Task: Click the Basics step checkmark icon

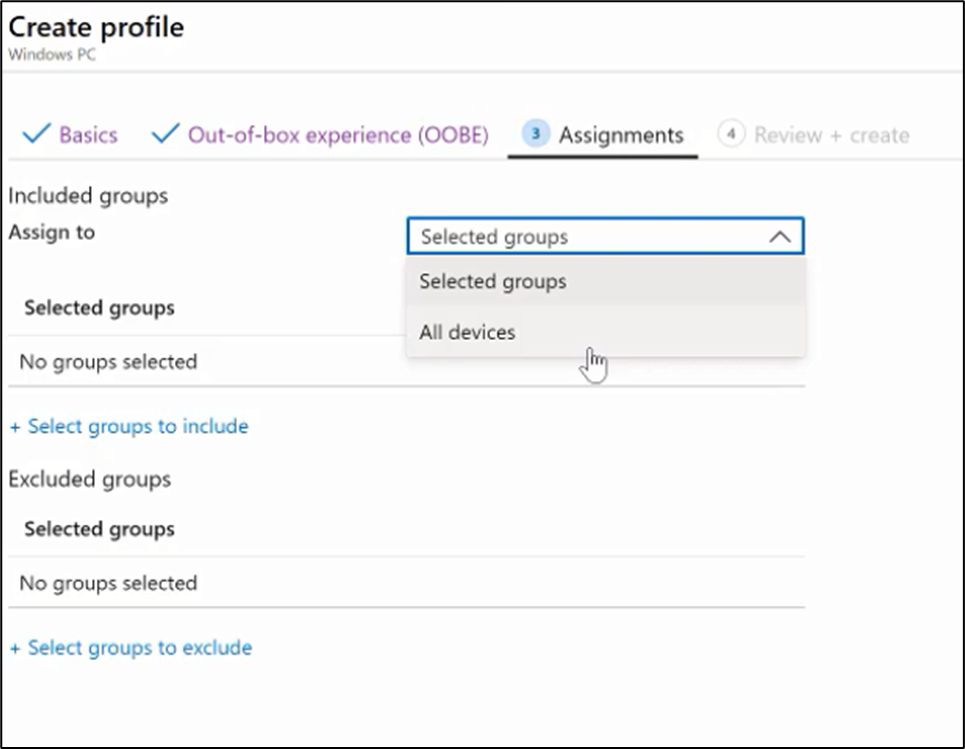Action: click(x=36, y=134)
